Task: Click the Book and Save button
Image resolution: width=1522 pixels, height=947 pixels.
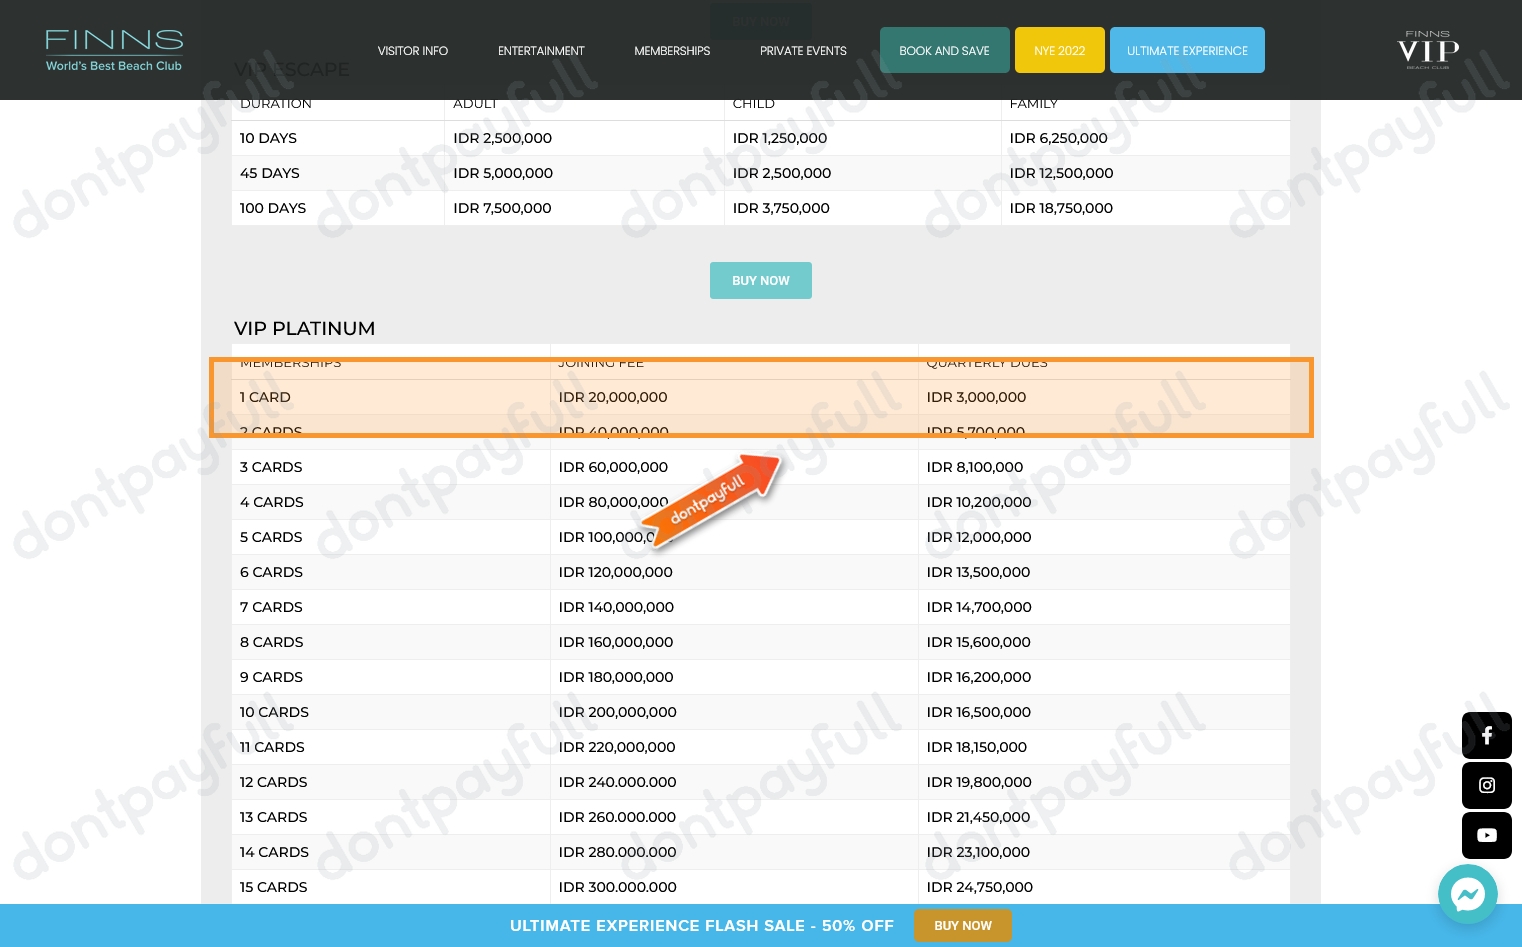Action: coord(944,51)
